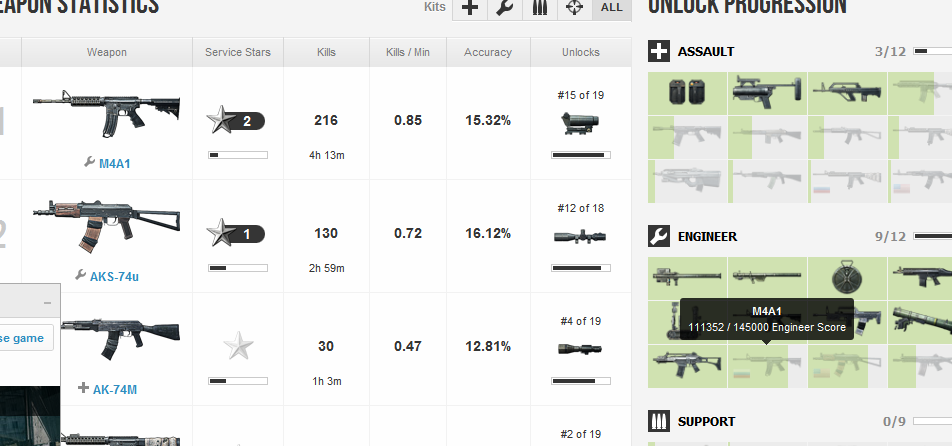Click the M4A1 '0.85' kills per minute
The width and height of the screenshot is (952, 446).
pos(407,120)
